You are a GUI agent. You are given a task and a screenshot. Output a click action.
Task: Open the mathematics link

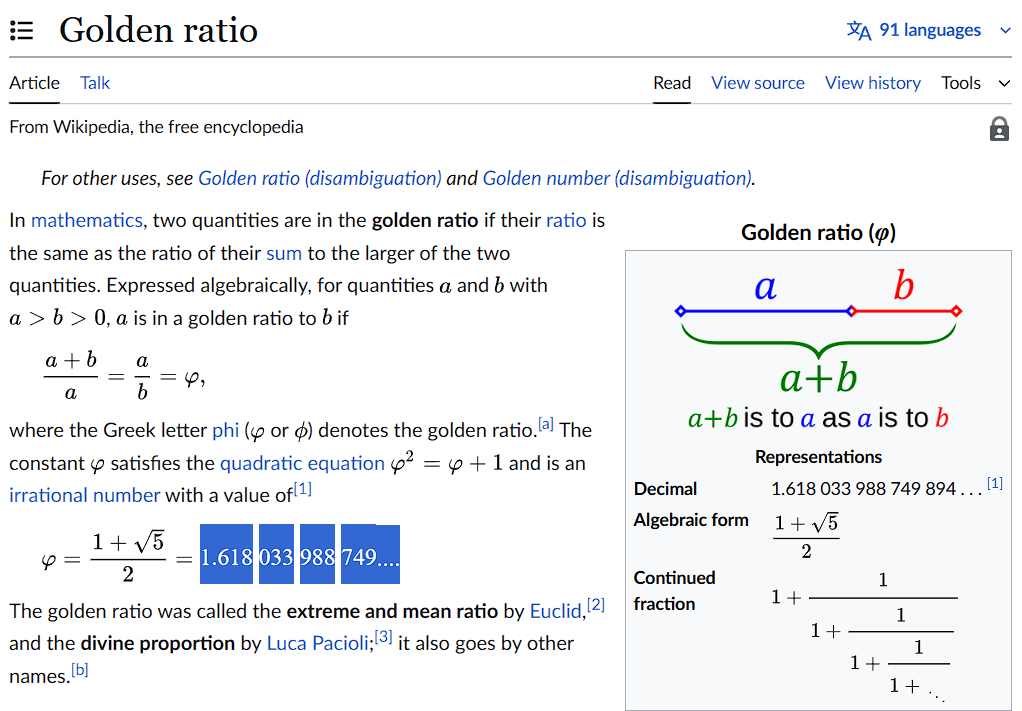pyautogui.click(x=87, y=220)
